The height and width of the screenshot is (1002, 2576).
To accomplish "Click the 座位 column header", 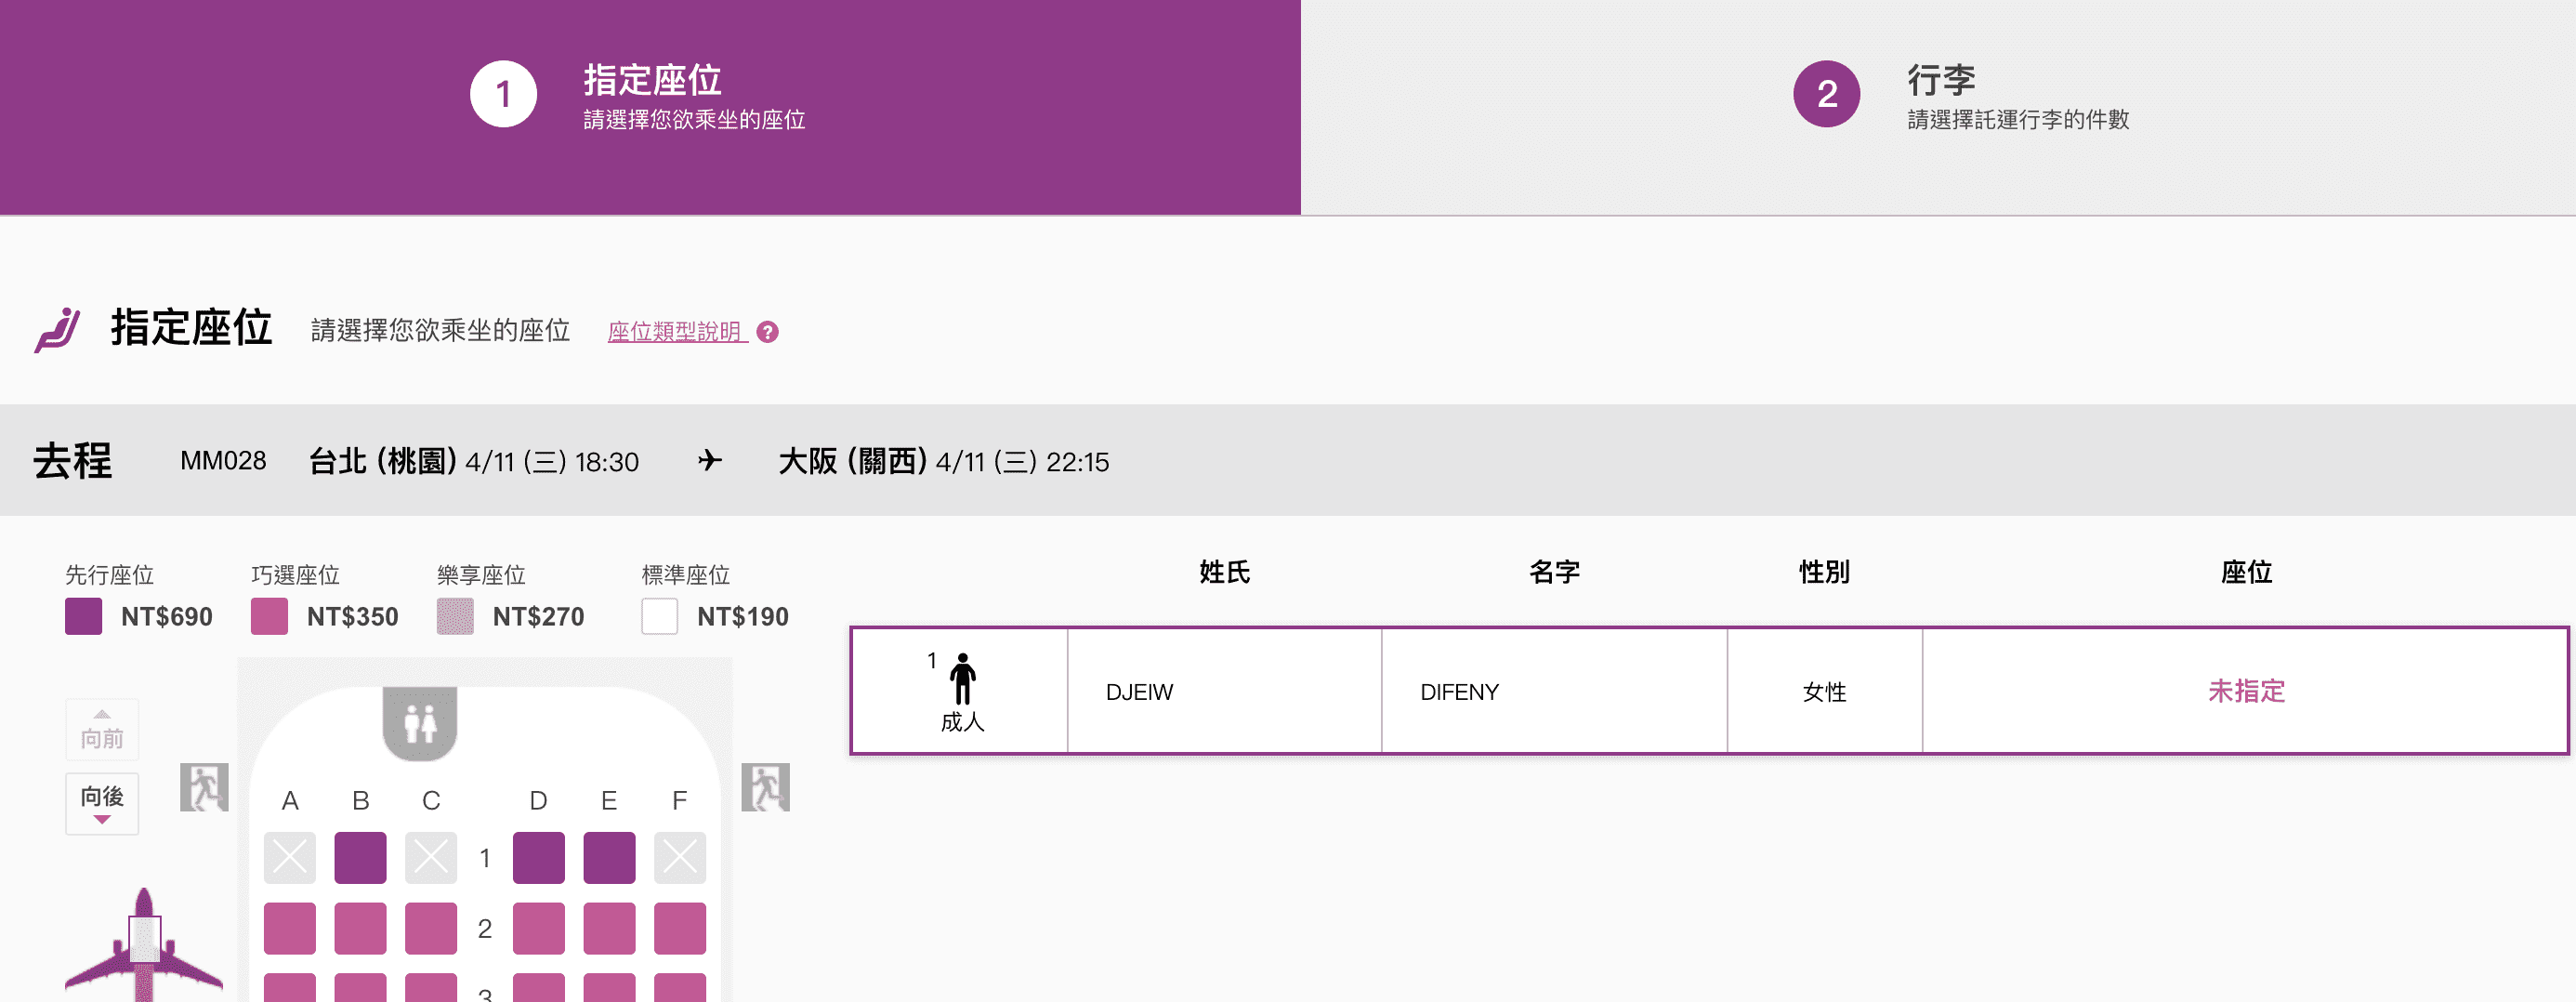I will (x=2246, y=572).
